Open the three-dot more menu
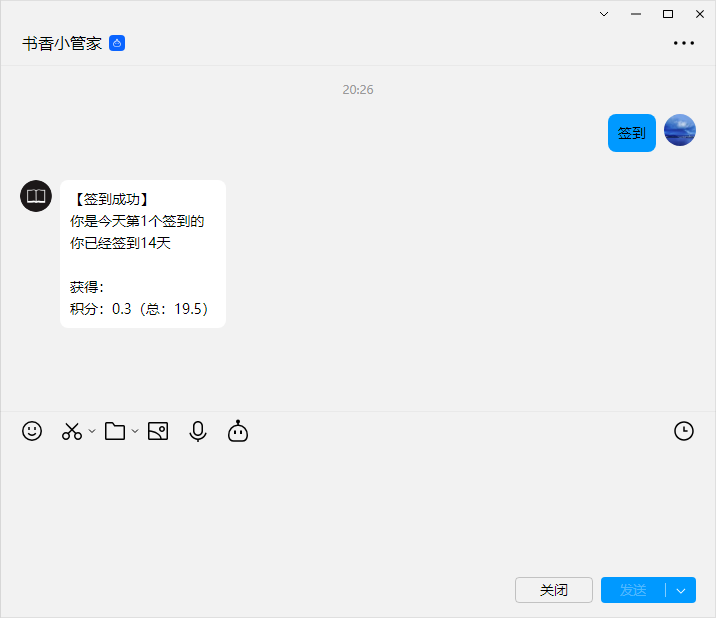Screen dimensions: 716x618 coord(684,43)
